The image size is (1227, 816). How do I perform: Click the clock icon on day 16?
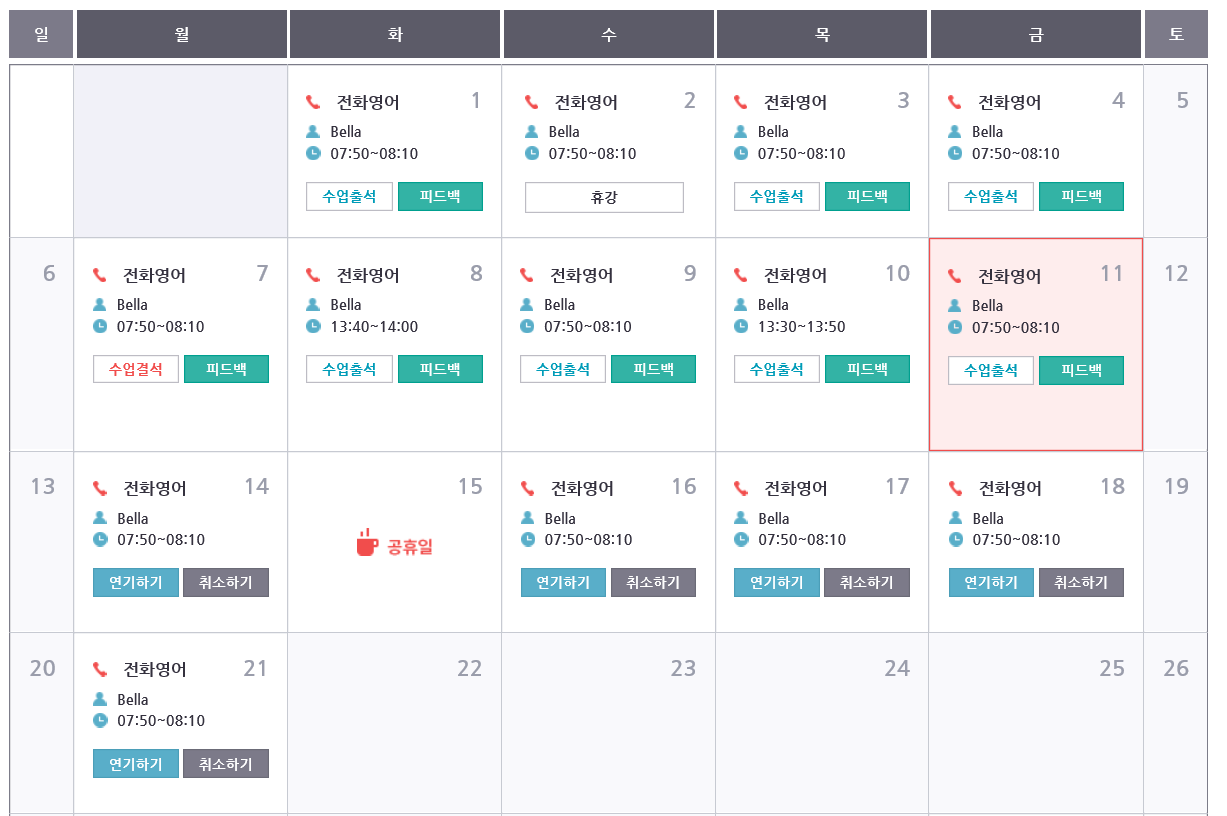click(x=528, y=539)
